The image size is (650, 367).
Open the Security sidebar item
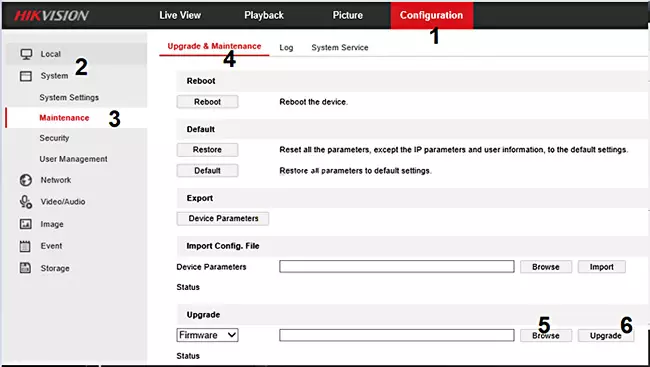54,138
